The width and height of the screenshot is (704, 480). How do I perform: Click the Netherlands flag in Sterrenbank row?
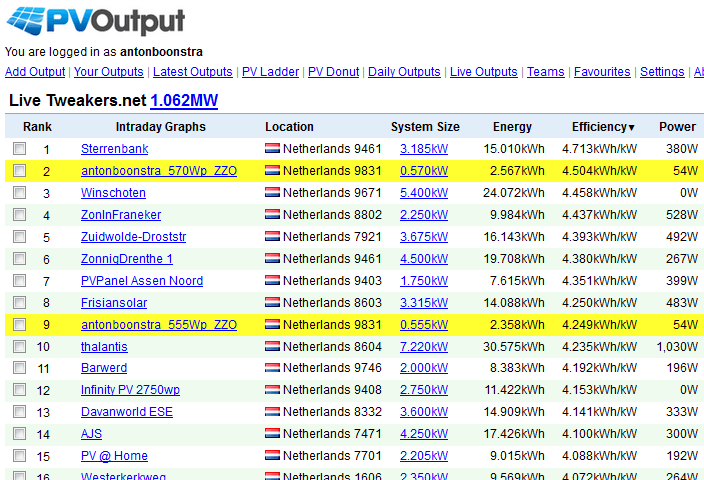(272, 148)
